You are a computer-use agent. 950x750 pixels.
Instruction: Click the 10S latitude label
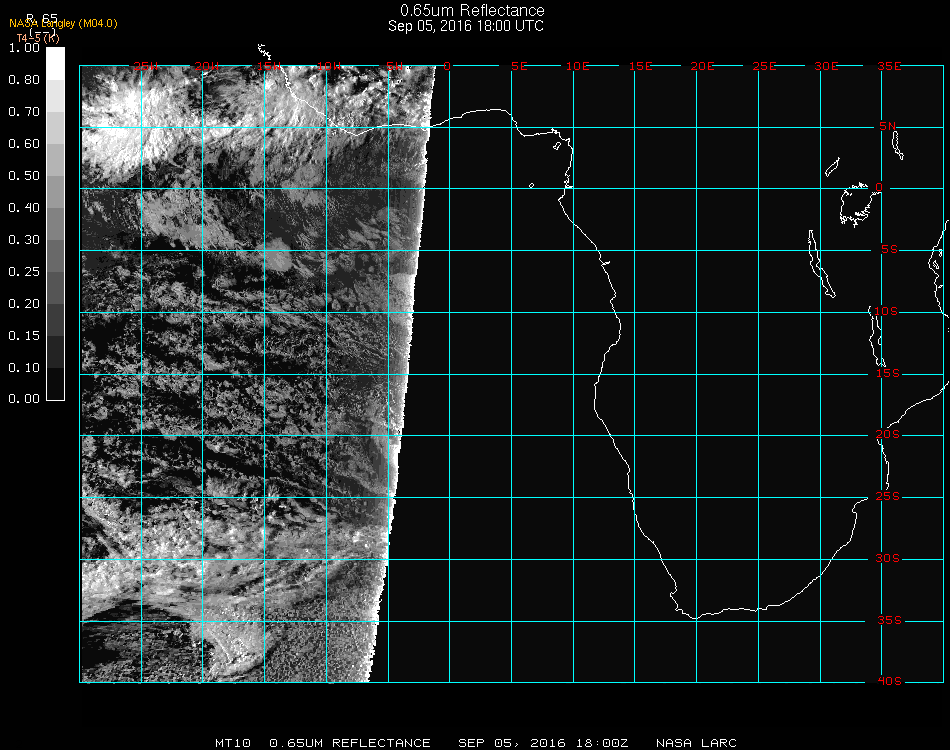(886, 311)
